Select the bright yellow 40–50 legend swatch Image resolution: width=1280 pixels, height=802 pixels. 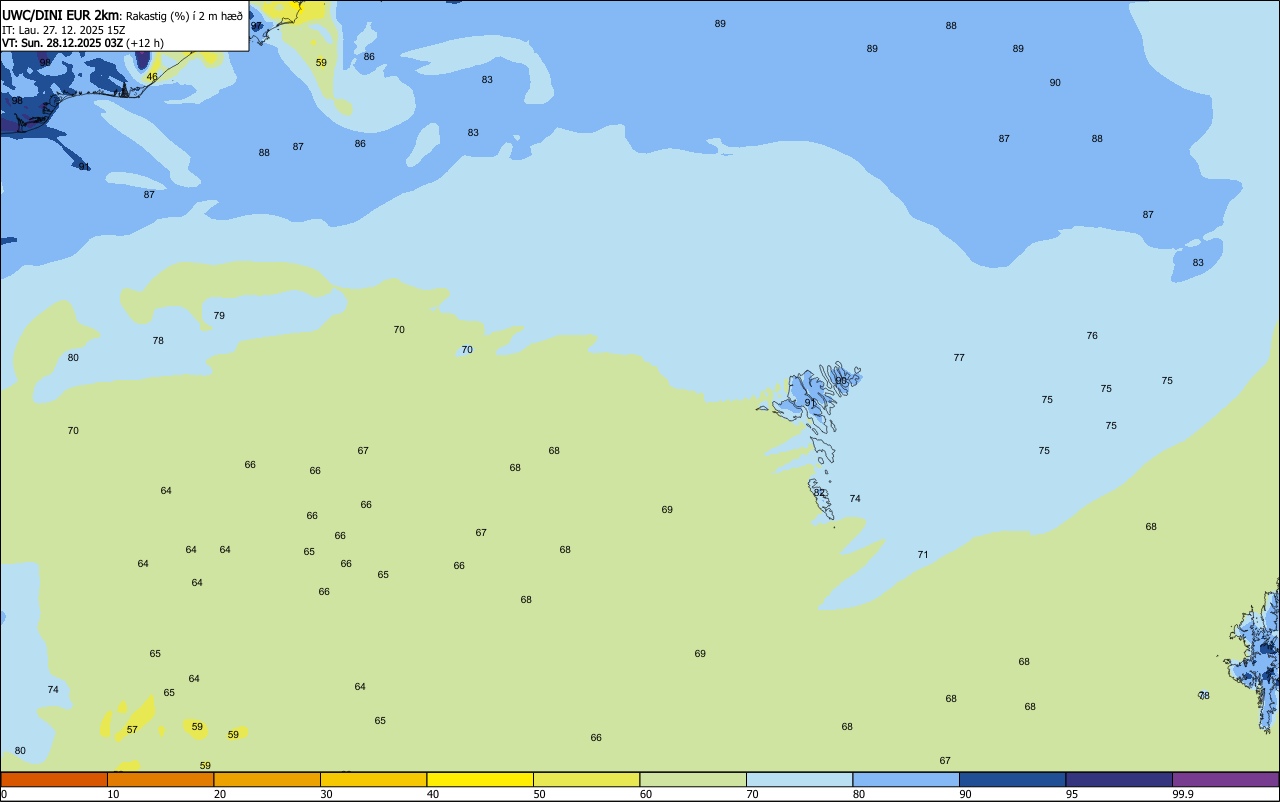[x=480, y=779]
